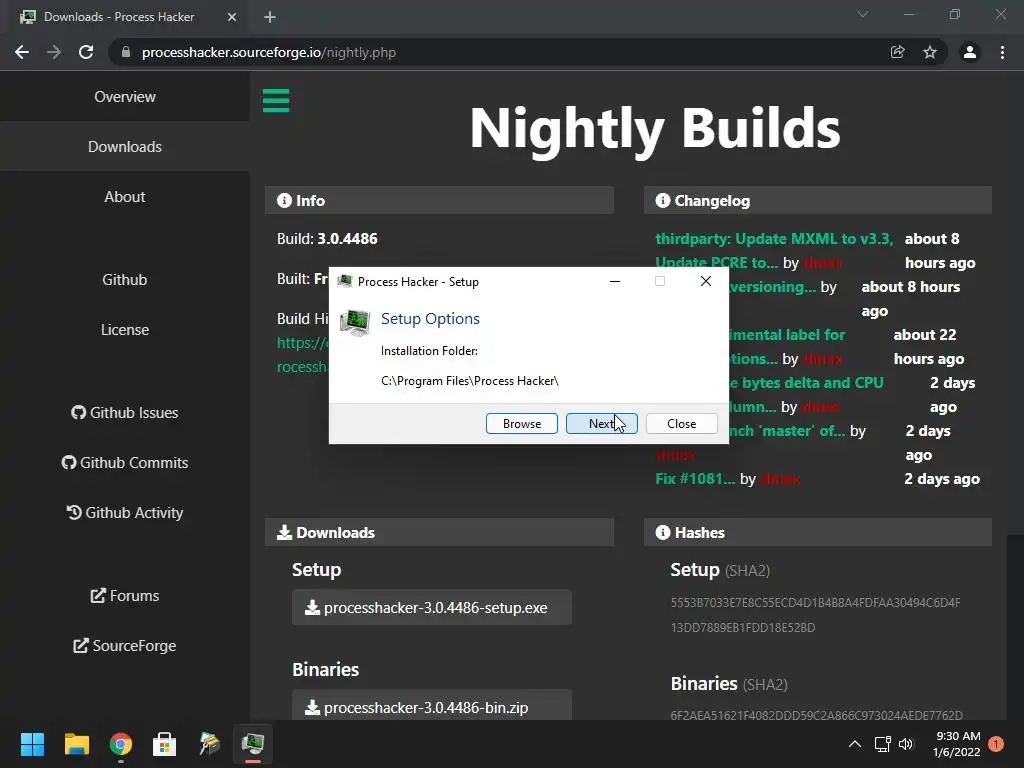Image resolution: width=1024 pixels, height=768 pixels.
Task: Open the tab search chevron
Action: pos(863,14)
